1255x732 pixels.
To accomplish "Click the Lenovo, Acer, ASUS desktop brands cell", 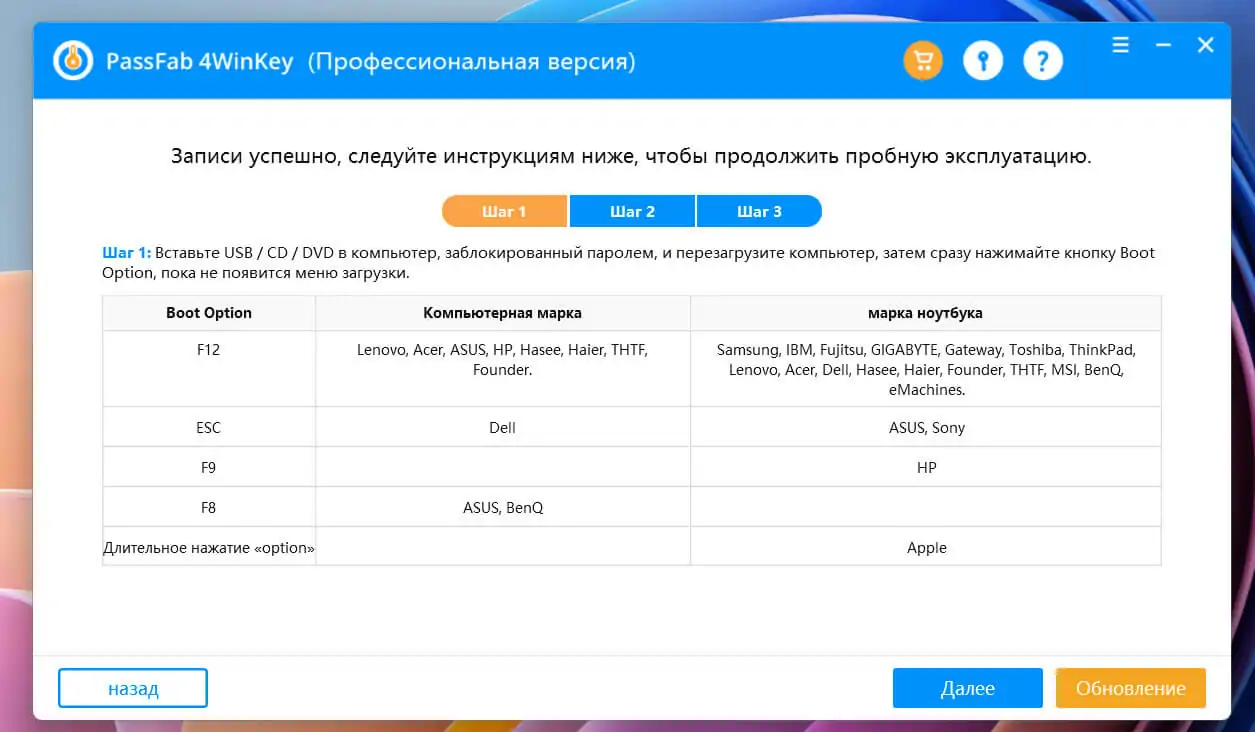I will pyautogui.click(x=503, y=369).
